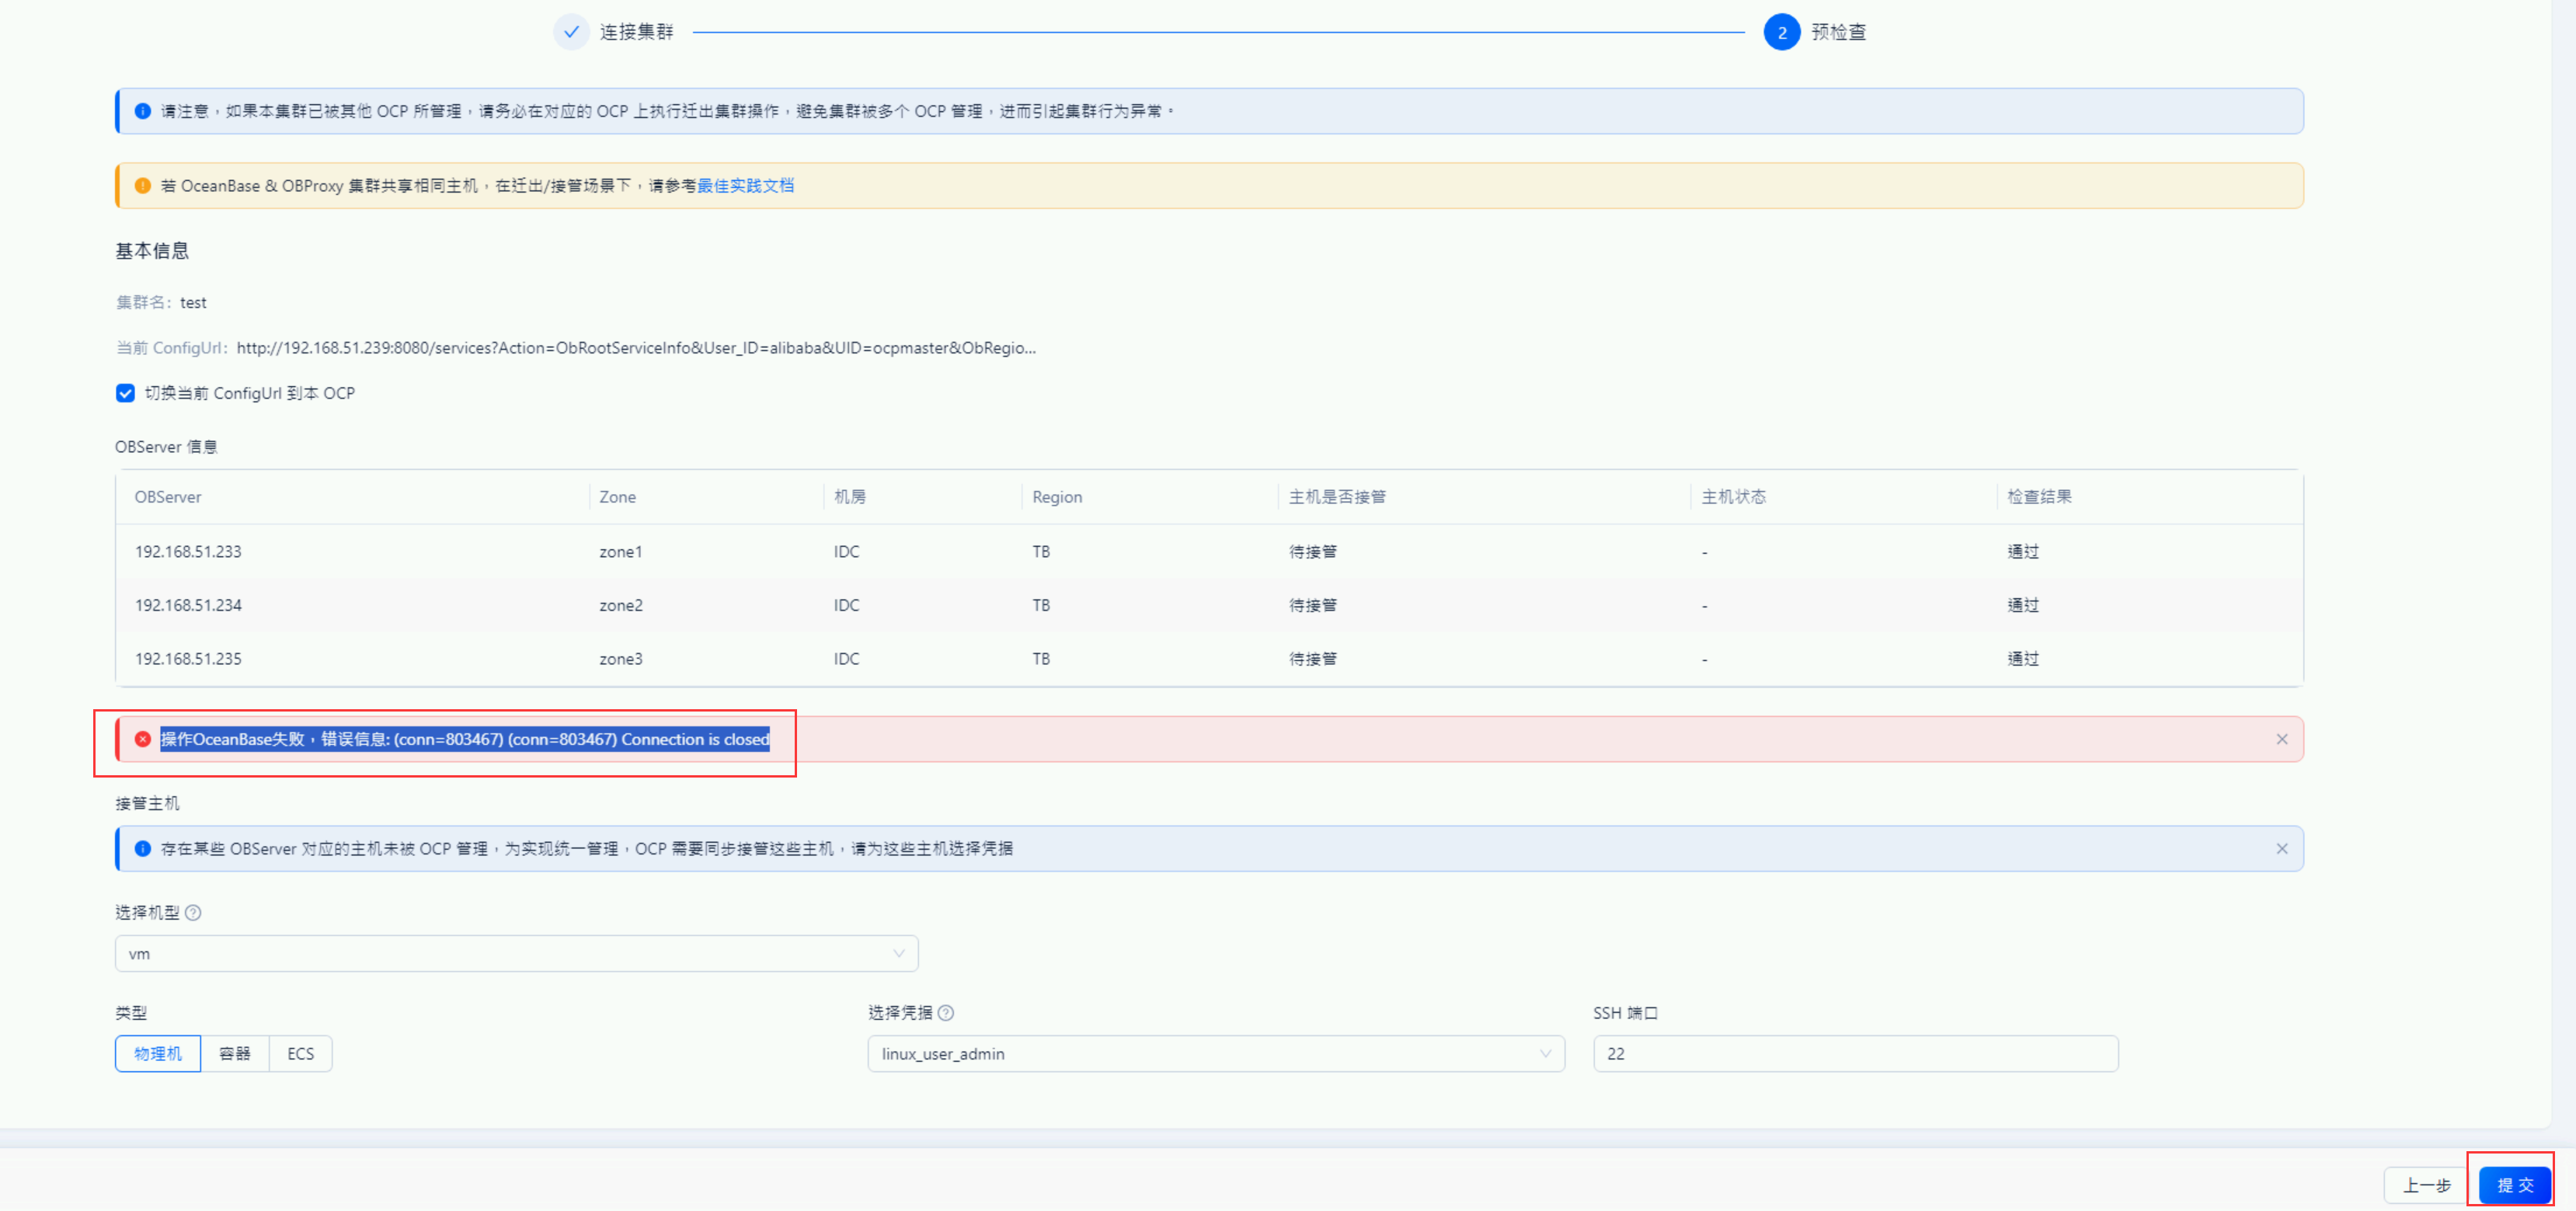
Task: Click 待接管 status for 192.168.51.233
Action: click(1312, 551)
